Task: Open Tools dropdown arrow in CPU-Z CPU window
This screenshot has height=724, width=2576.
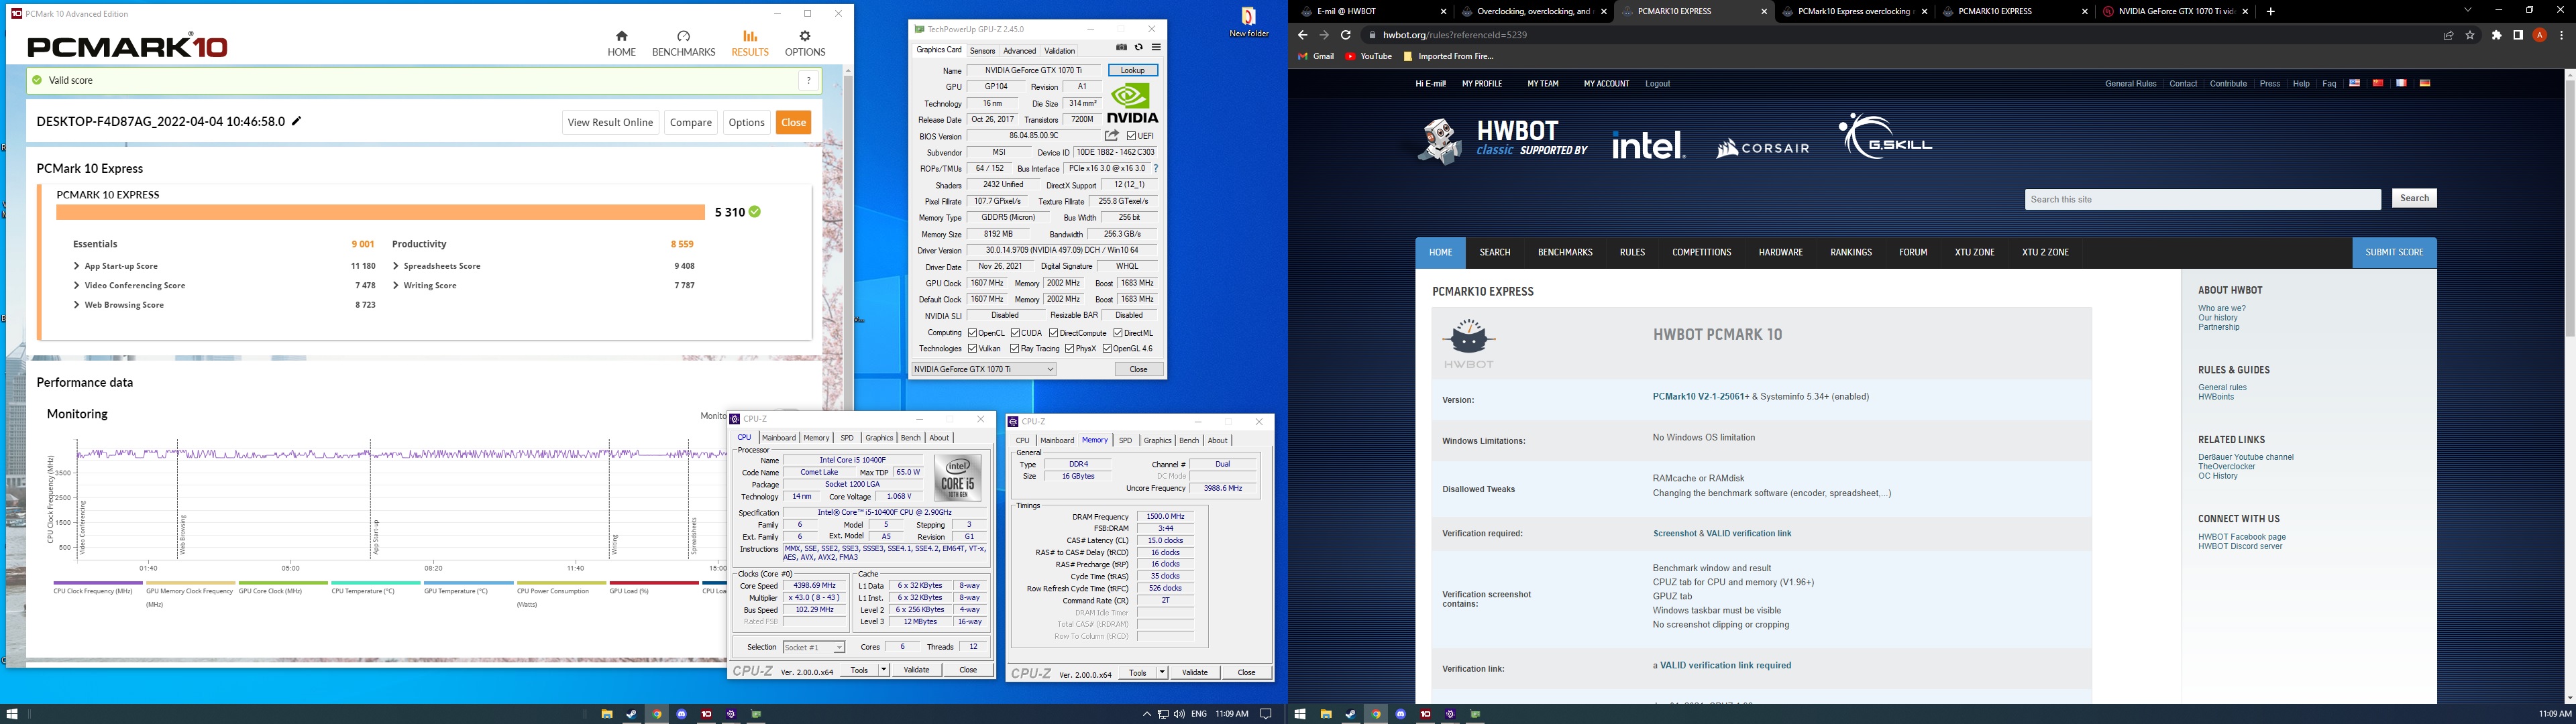Action: pyautogui.click(x=884, y=670)
